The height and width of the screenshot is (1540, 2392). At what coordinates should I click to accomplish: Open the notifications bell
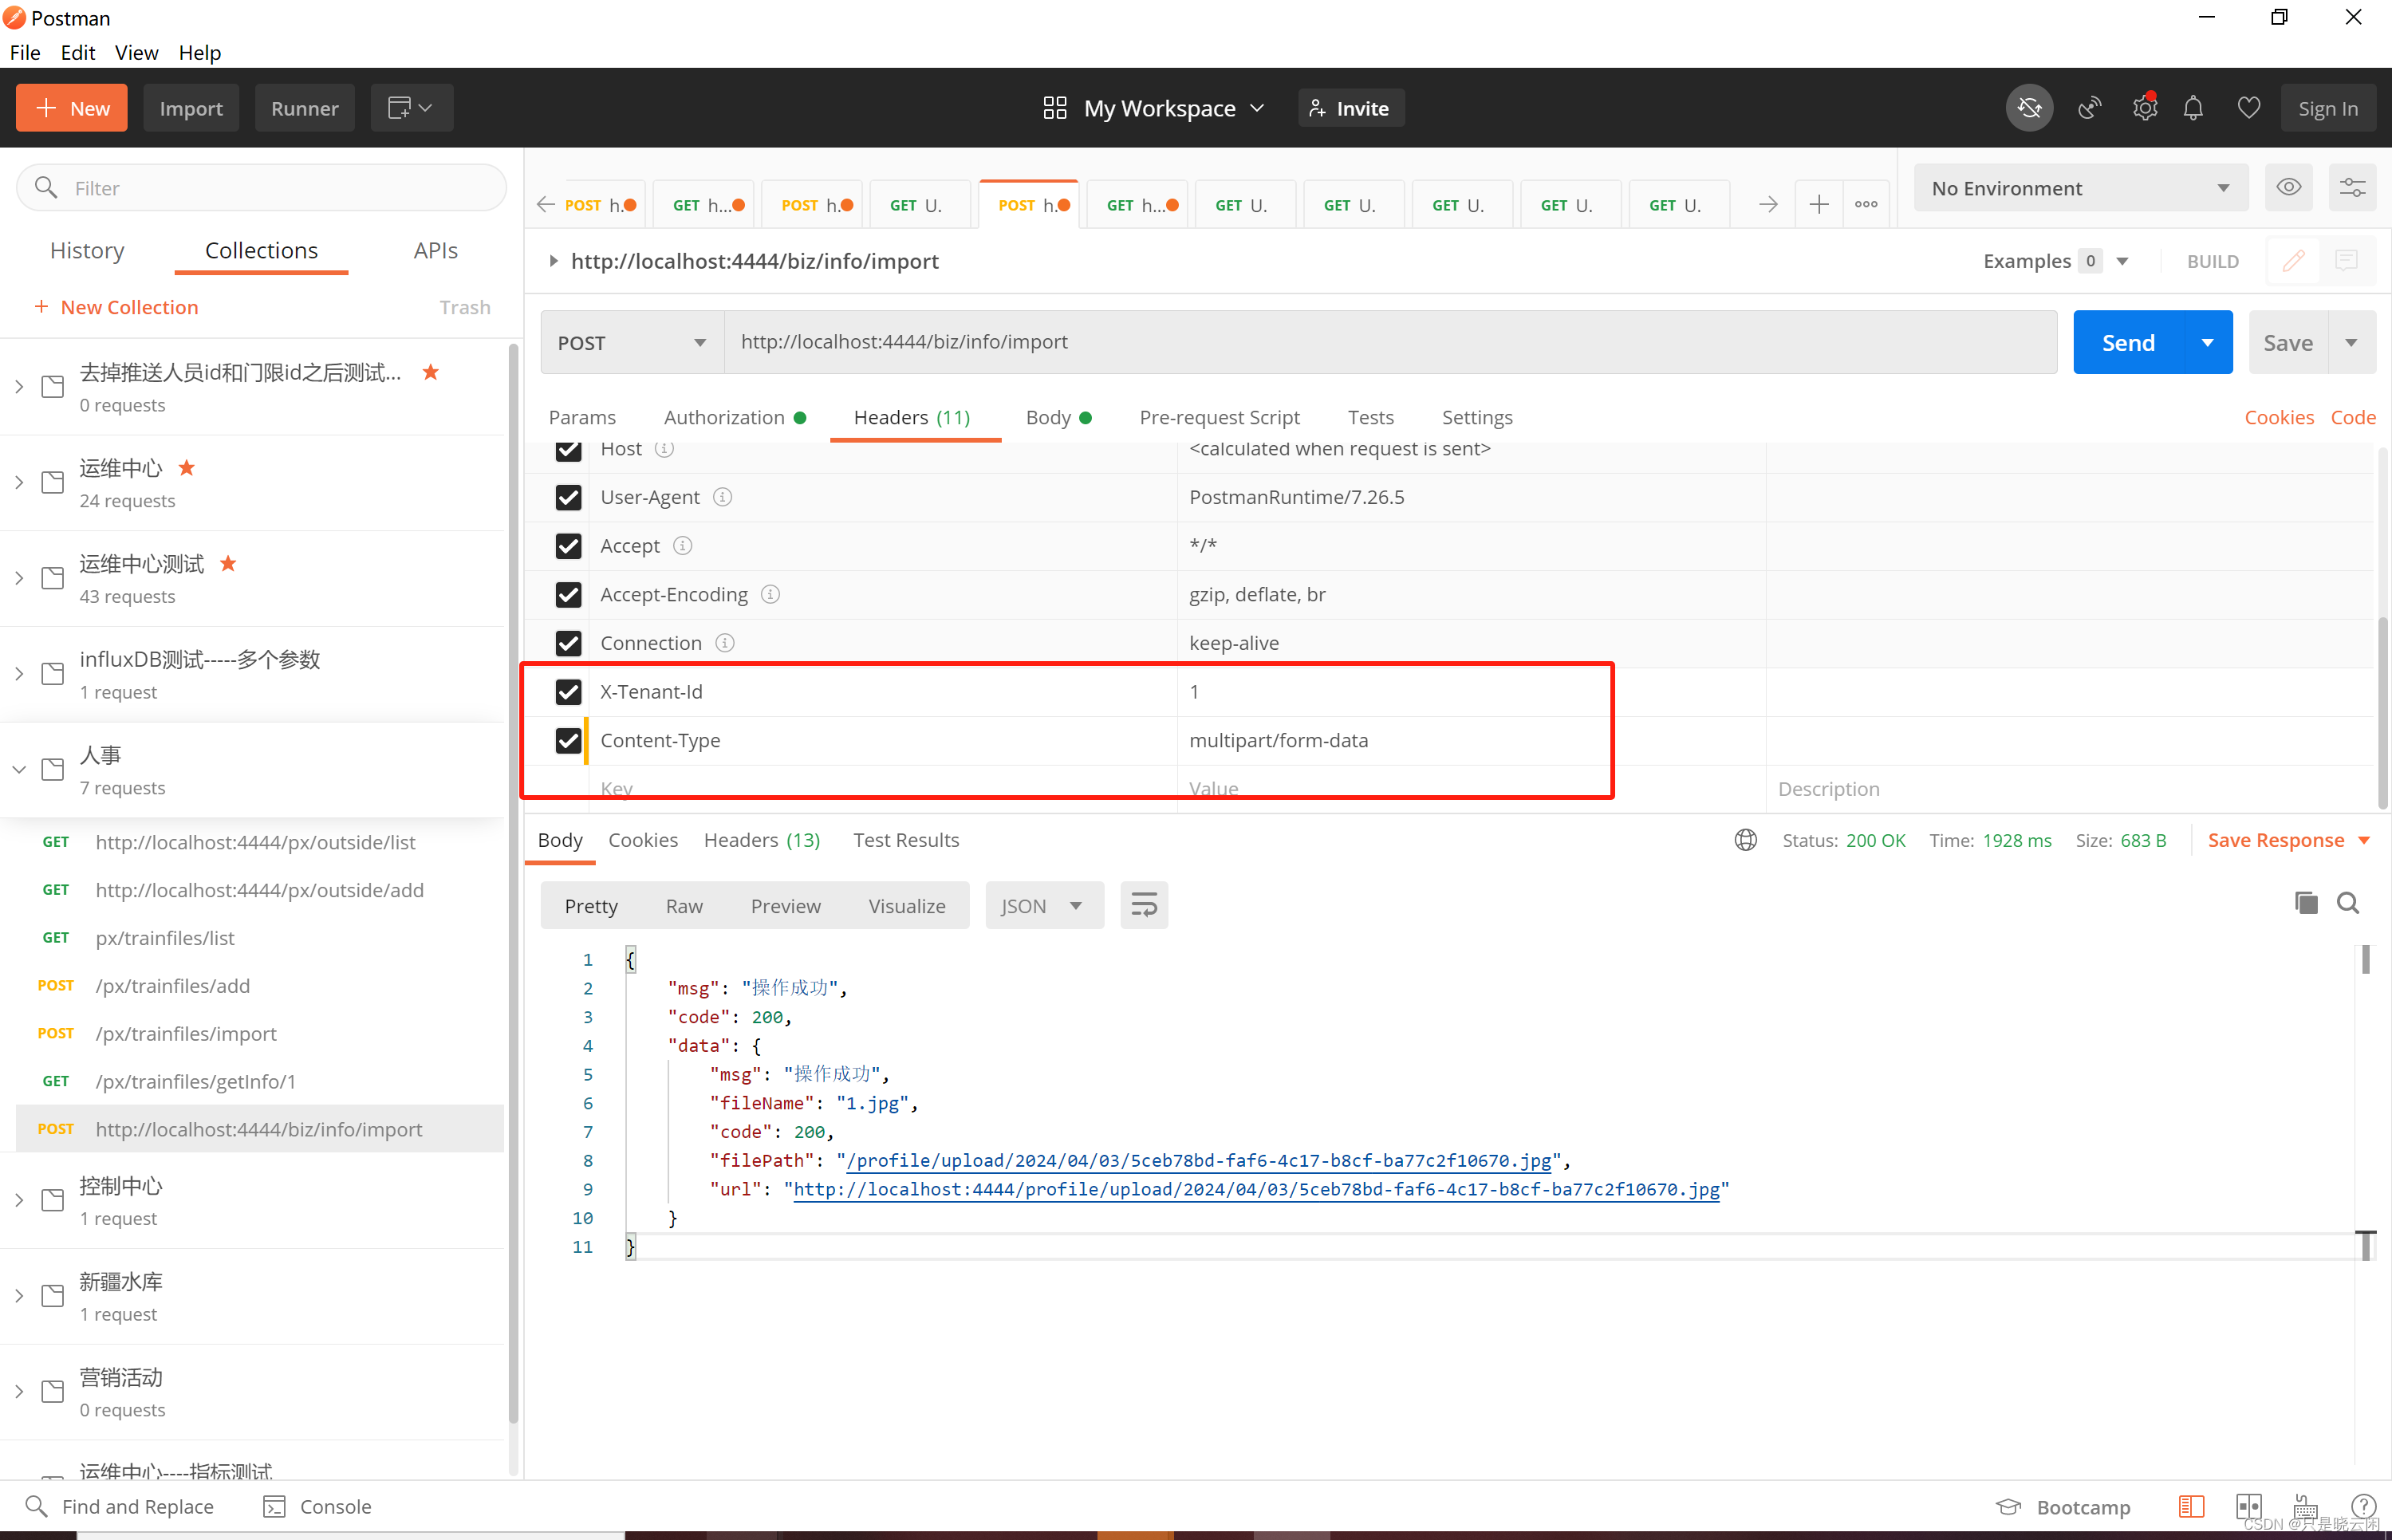2193,108
